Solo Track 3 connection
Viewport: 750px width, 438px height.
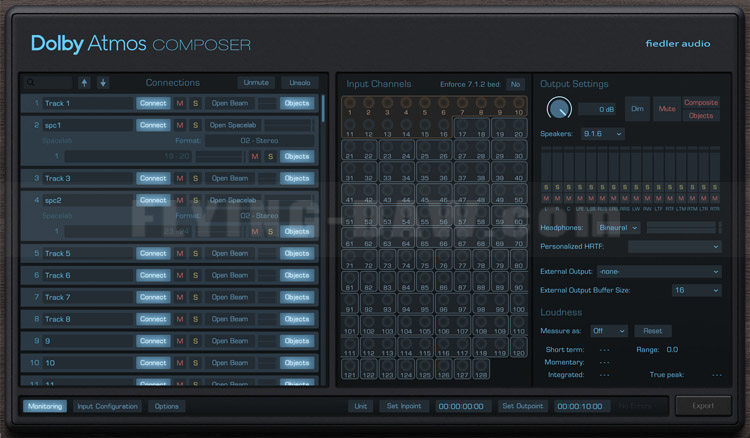tap(195, 178)
